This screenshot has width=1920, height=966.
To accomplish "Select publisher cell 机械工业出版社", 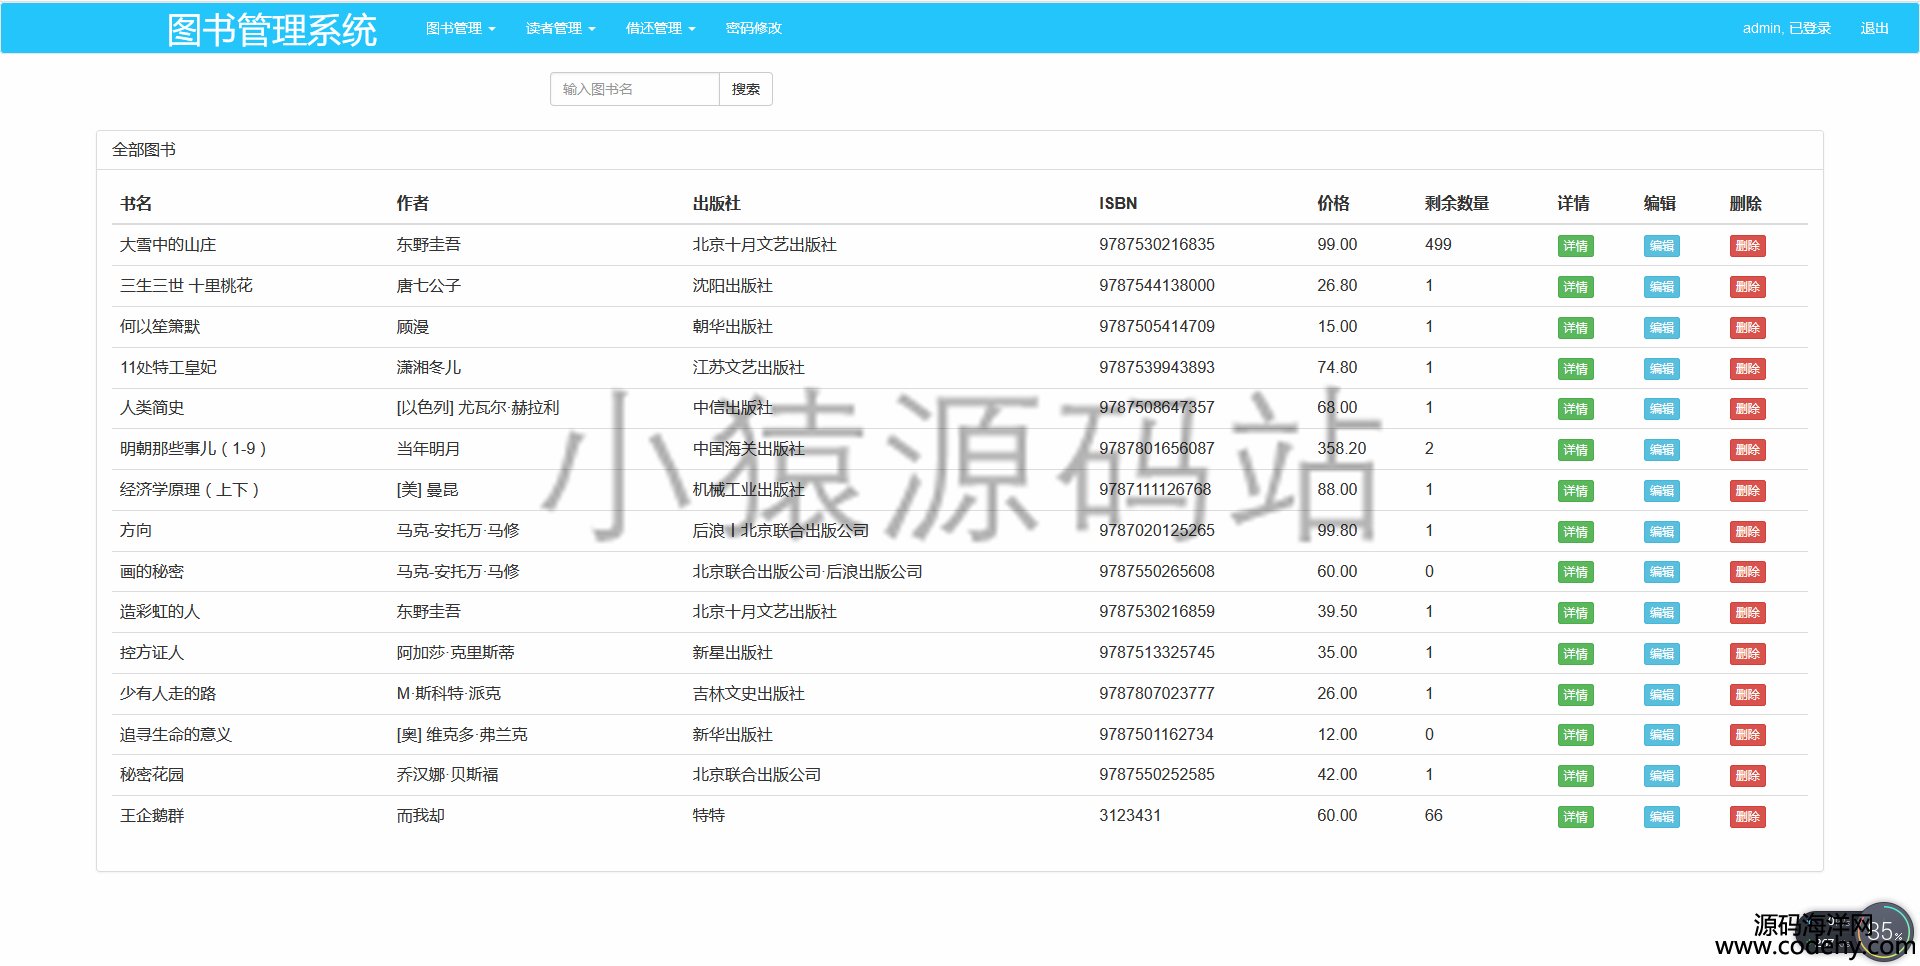I will click(x=748, y=490).
